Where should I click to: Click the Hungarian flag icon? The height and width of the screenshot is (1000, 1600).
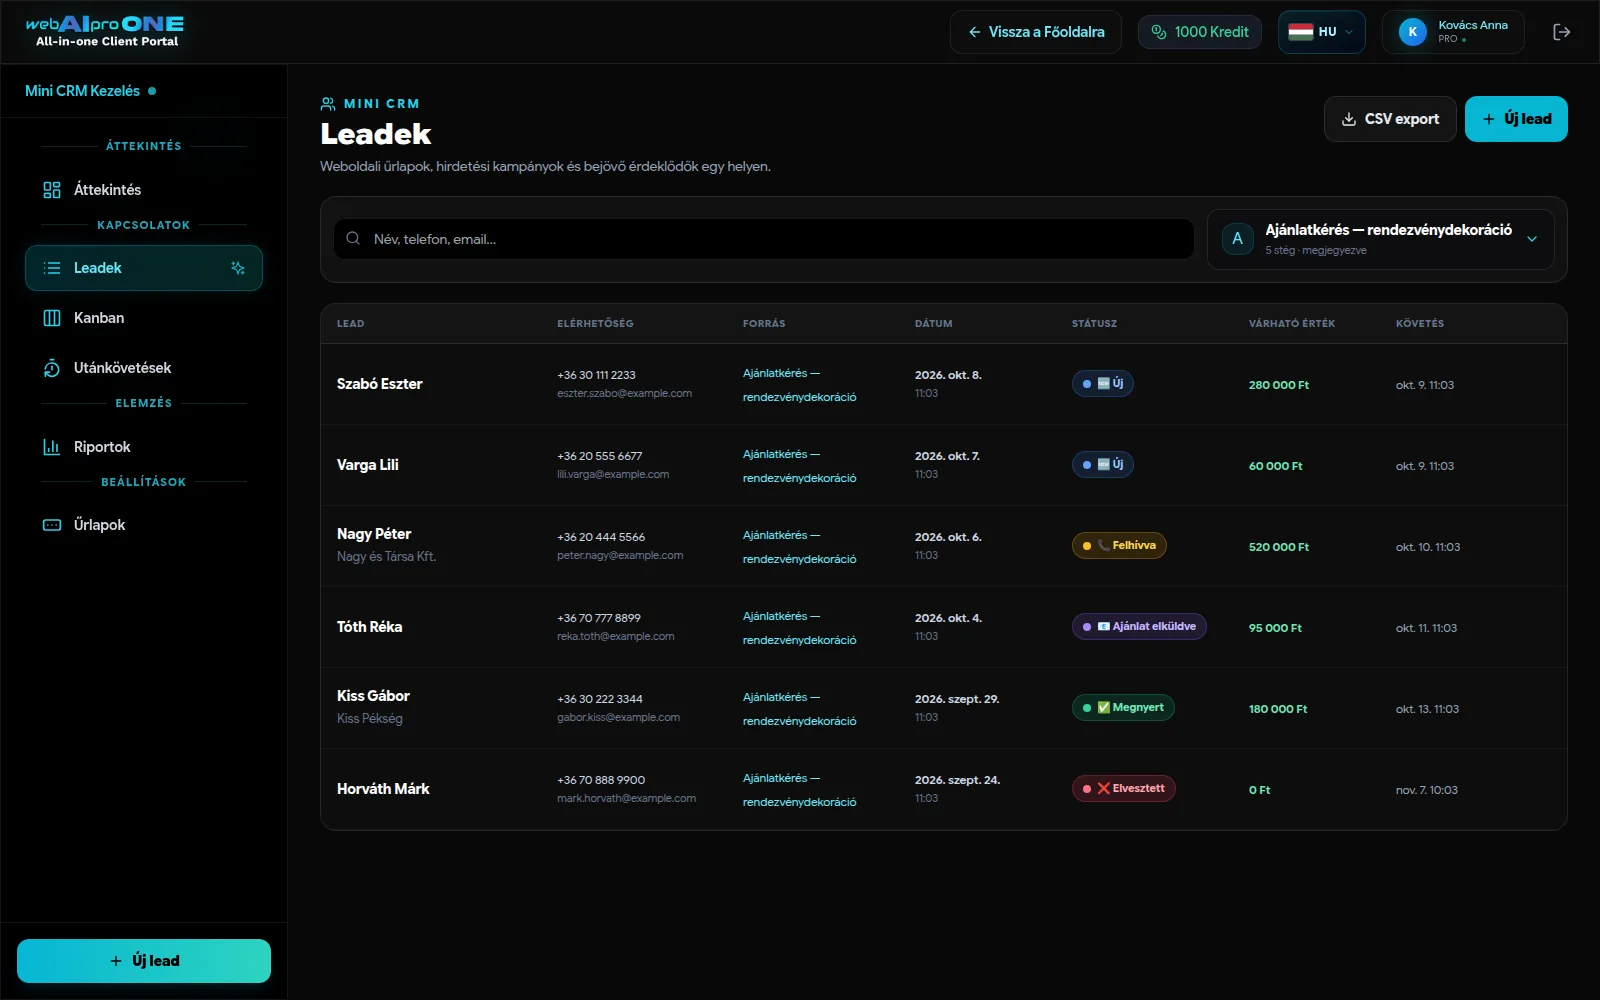(x=1300, y=32)
